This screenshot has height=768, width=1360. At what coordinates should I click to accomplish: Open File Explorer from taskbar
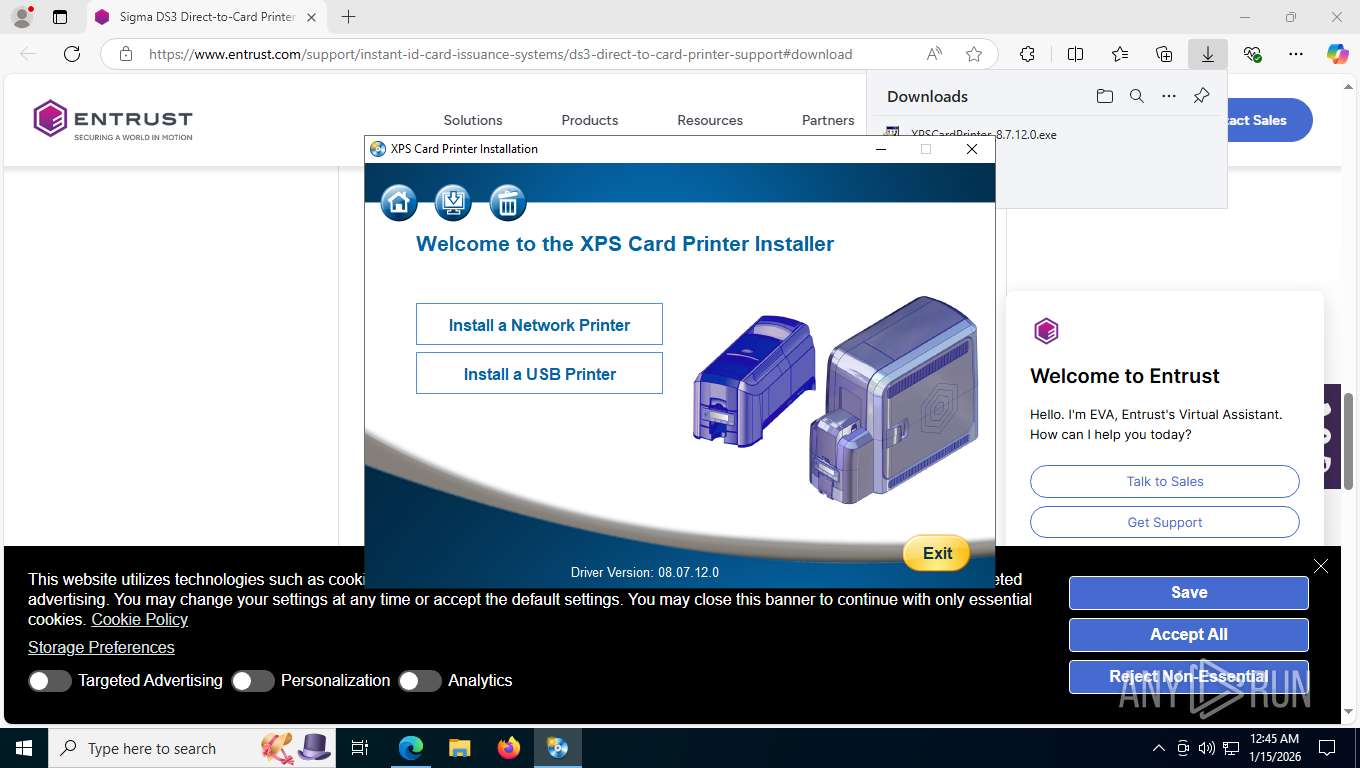click(459, 748)
